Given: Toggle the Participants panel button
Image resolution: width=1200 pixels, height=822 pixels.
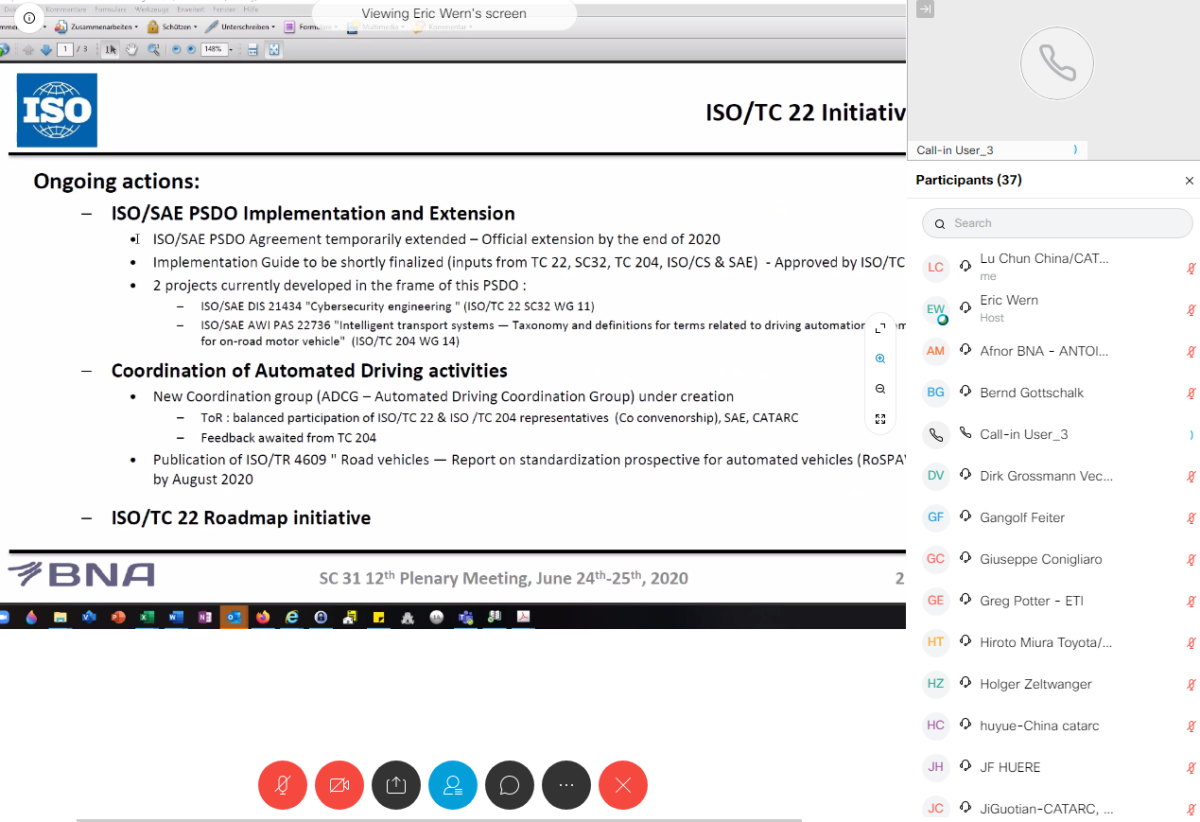Looking at the screenshot, I should [x=453, y=785].
